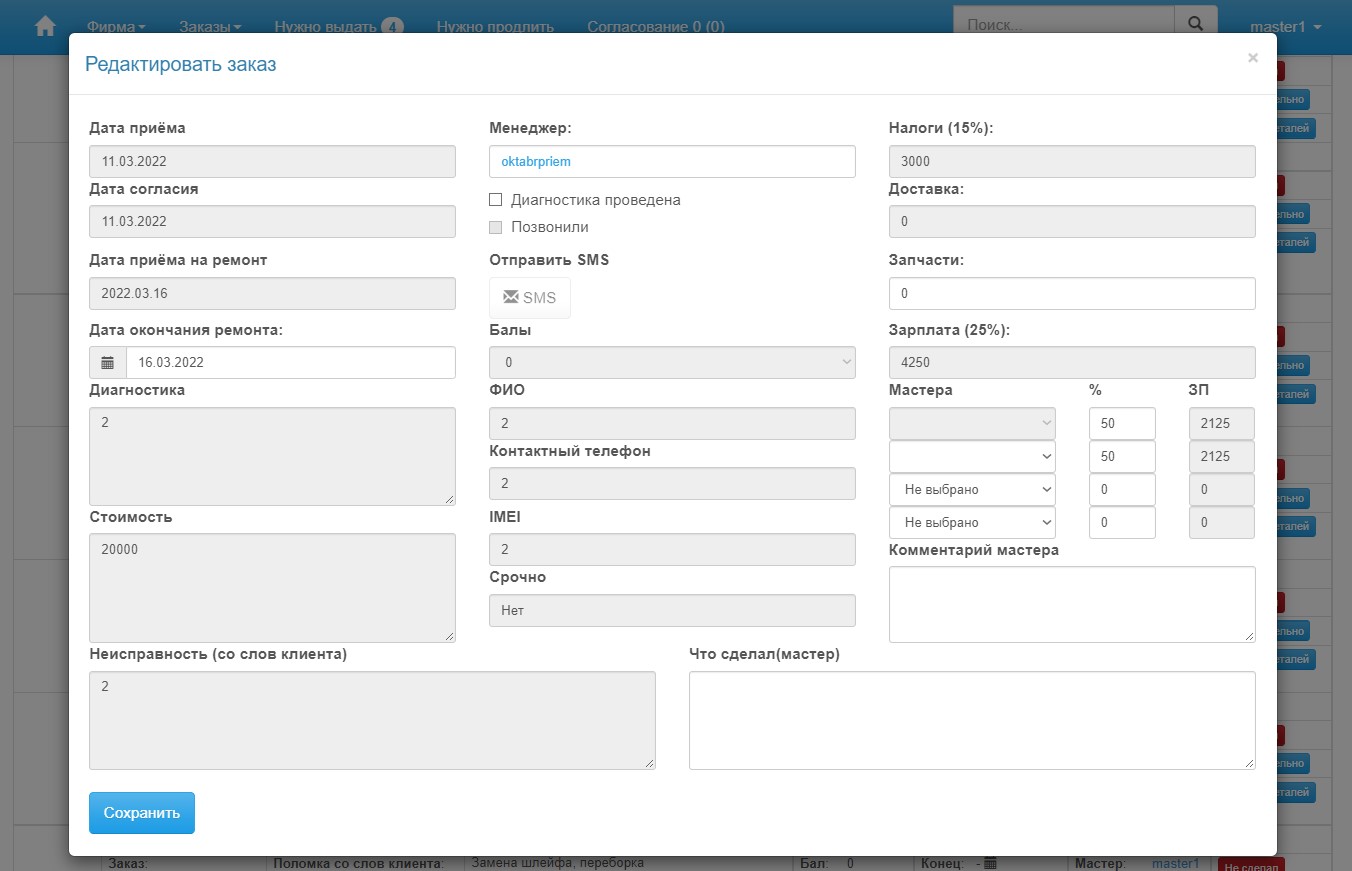Enable the Диагностика проведена checkbox
The height and width of the screenshot is (871, 1352).
click(x=495, y=200)
